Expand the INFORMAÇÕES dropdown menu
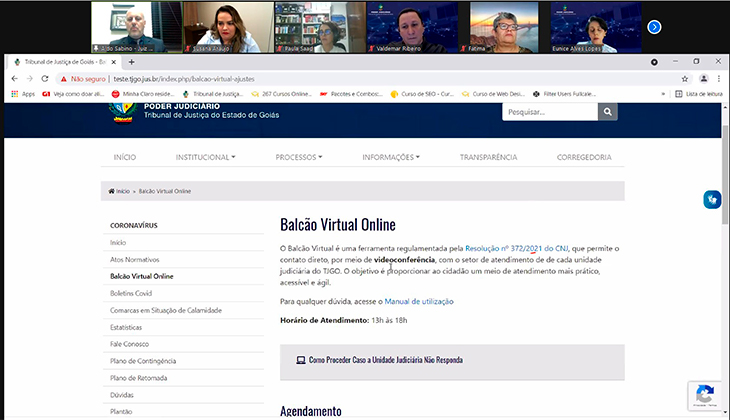This screenshot has width=730, height=420. tap(391, 157)
